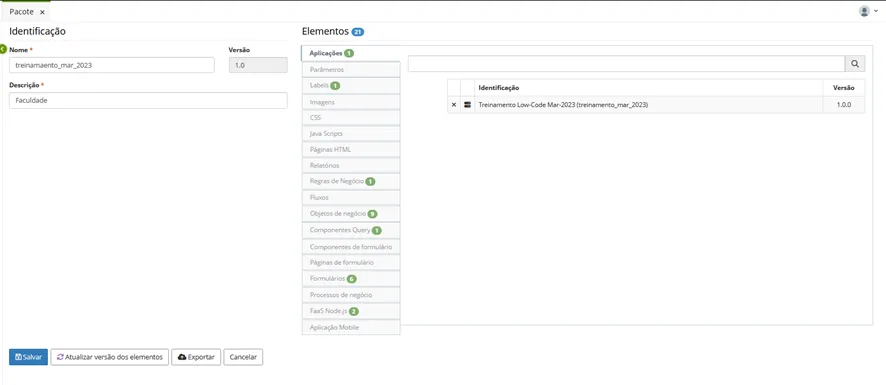Collapse the side panel green arrow
Viewport: 886px width, 385px height.
click(x=3, y=50)
